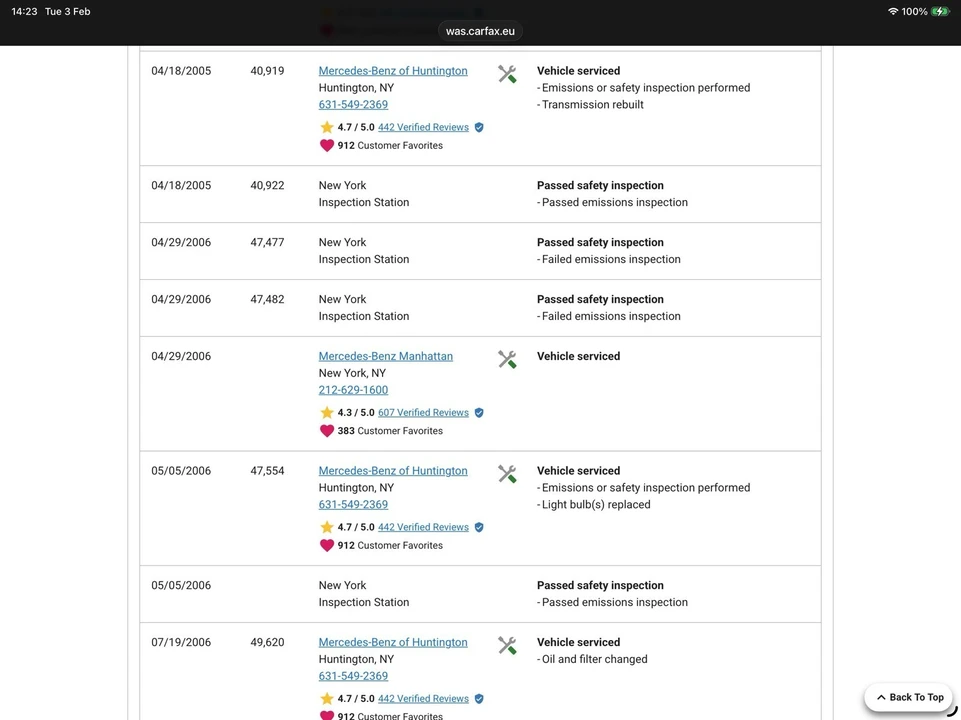This screenshot has height=720, width=961.
Task: Click the wrench icon in 04/18/2005 service row
Action: [507, 74]
